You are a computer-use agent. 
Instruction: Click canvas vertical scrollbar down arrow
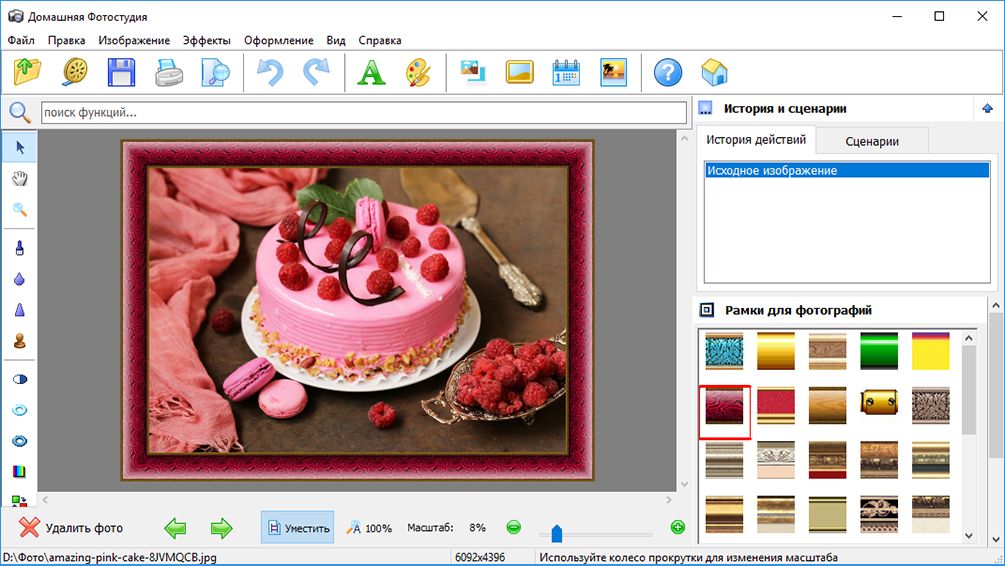point(684,484)
